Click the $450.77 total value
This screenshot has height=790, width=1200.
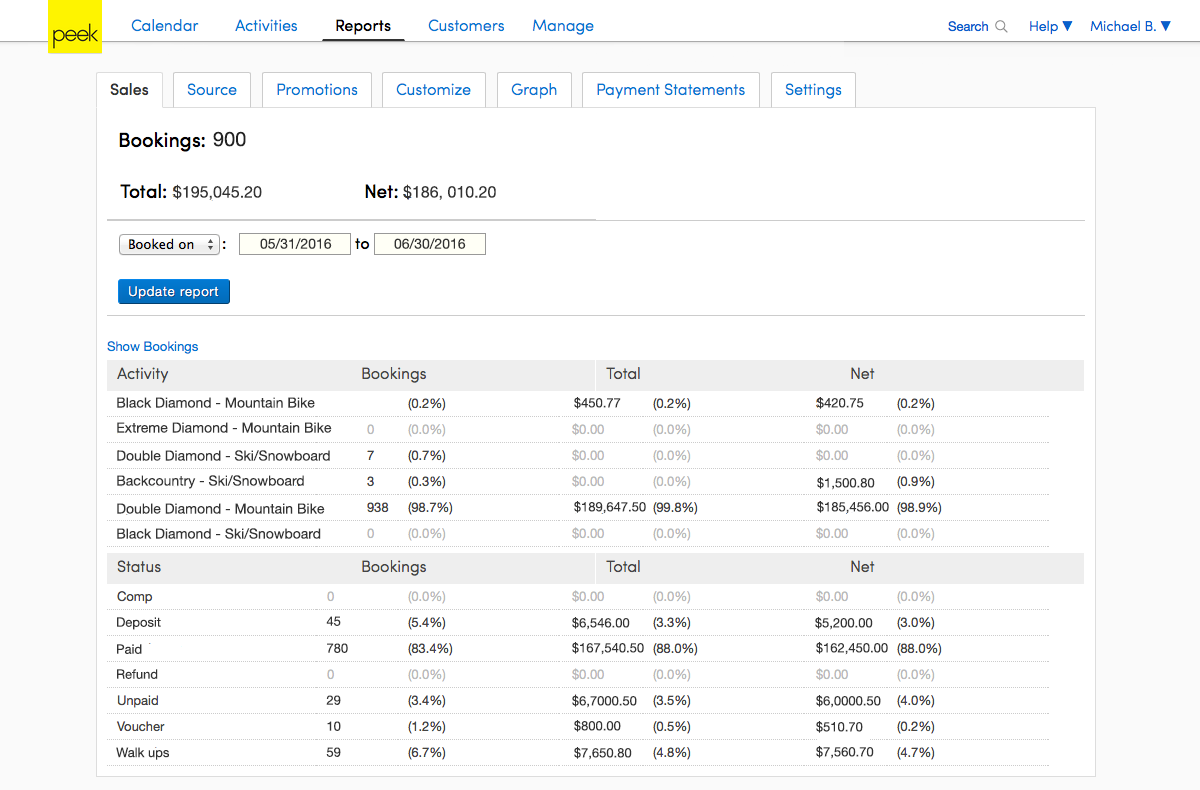pos(597,403)
